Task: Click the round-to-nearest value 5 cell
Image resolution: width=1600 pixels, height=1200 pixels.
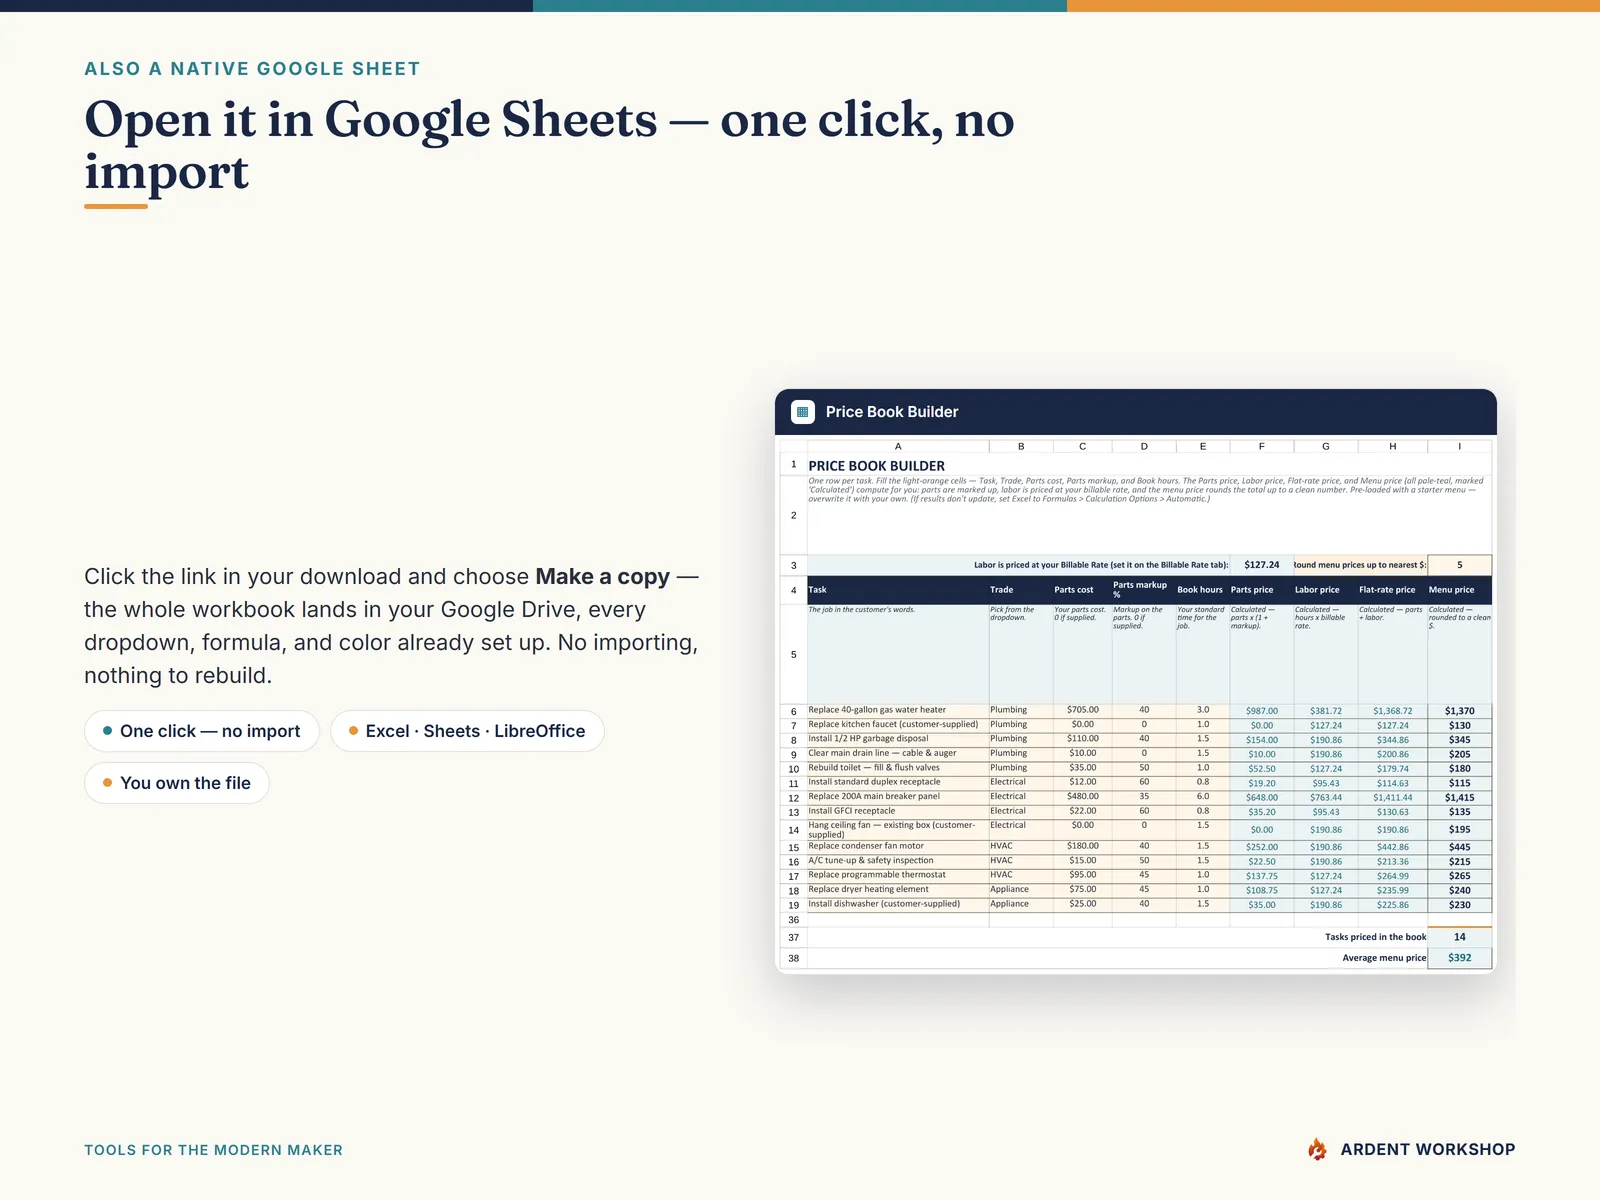Action: (x=1460, y=565)
